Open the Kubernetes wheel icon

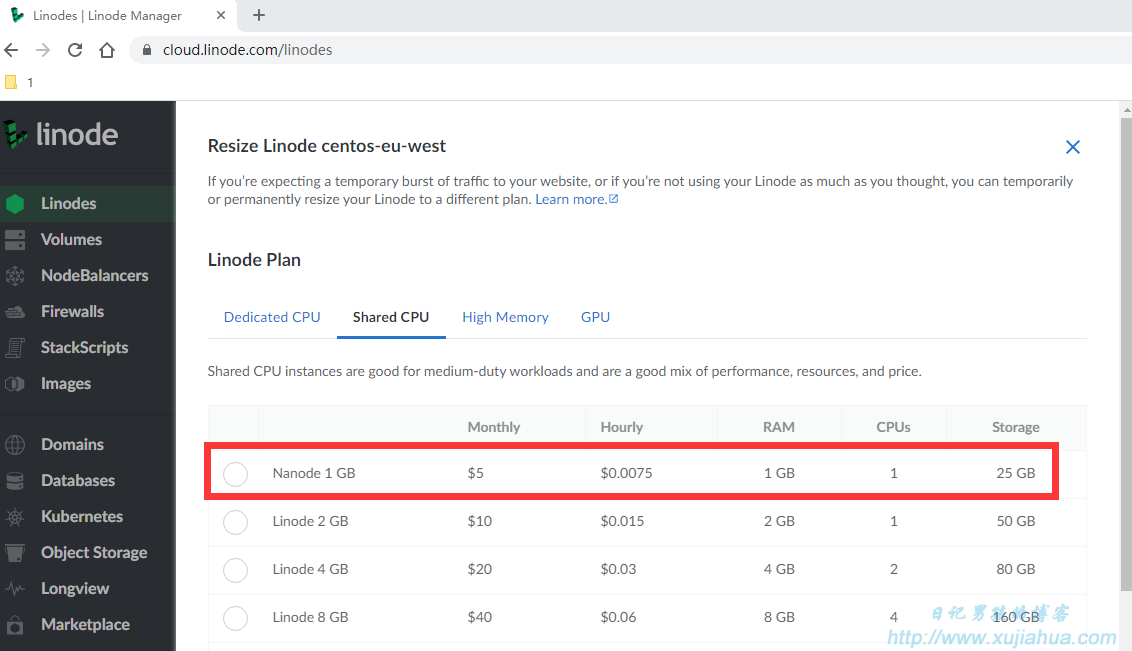14,517
